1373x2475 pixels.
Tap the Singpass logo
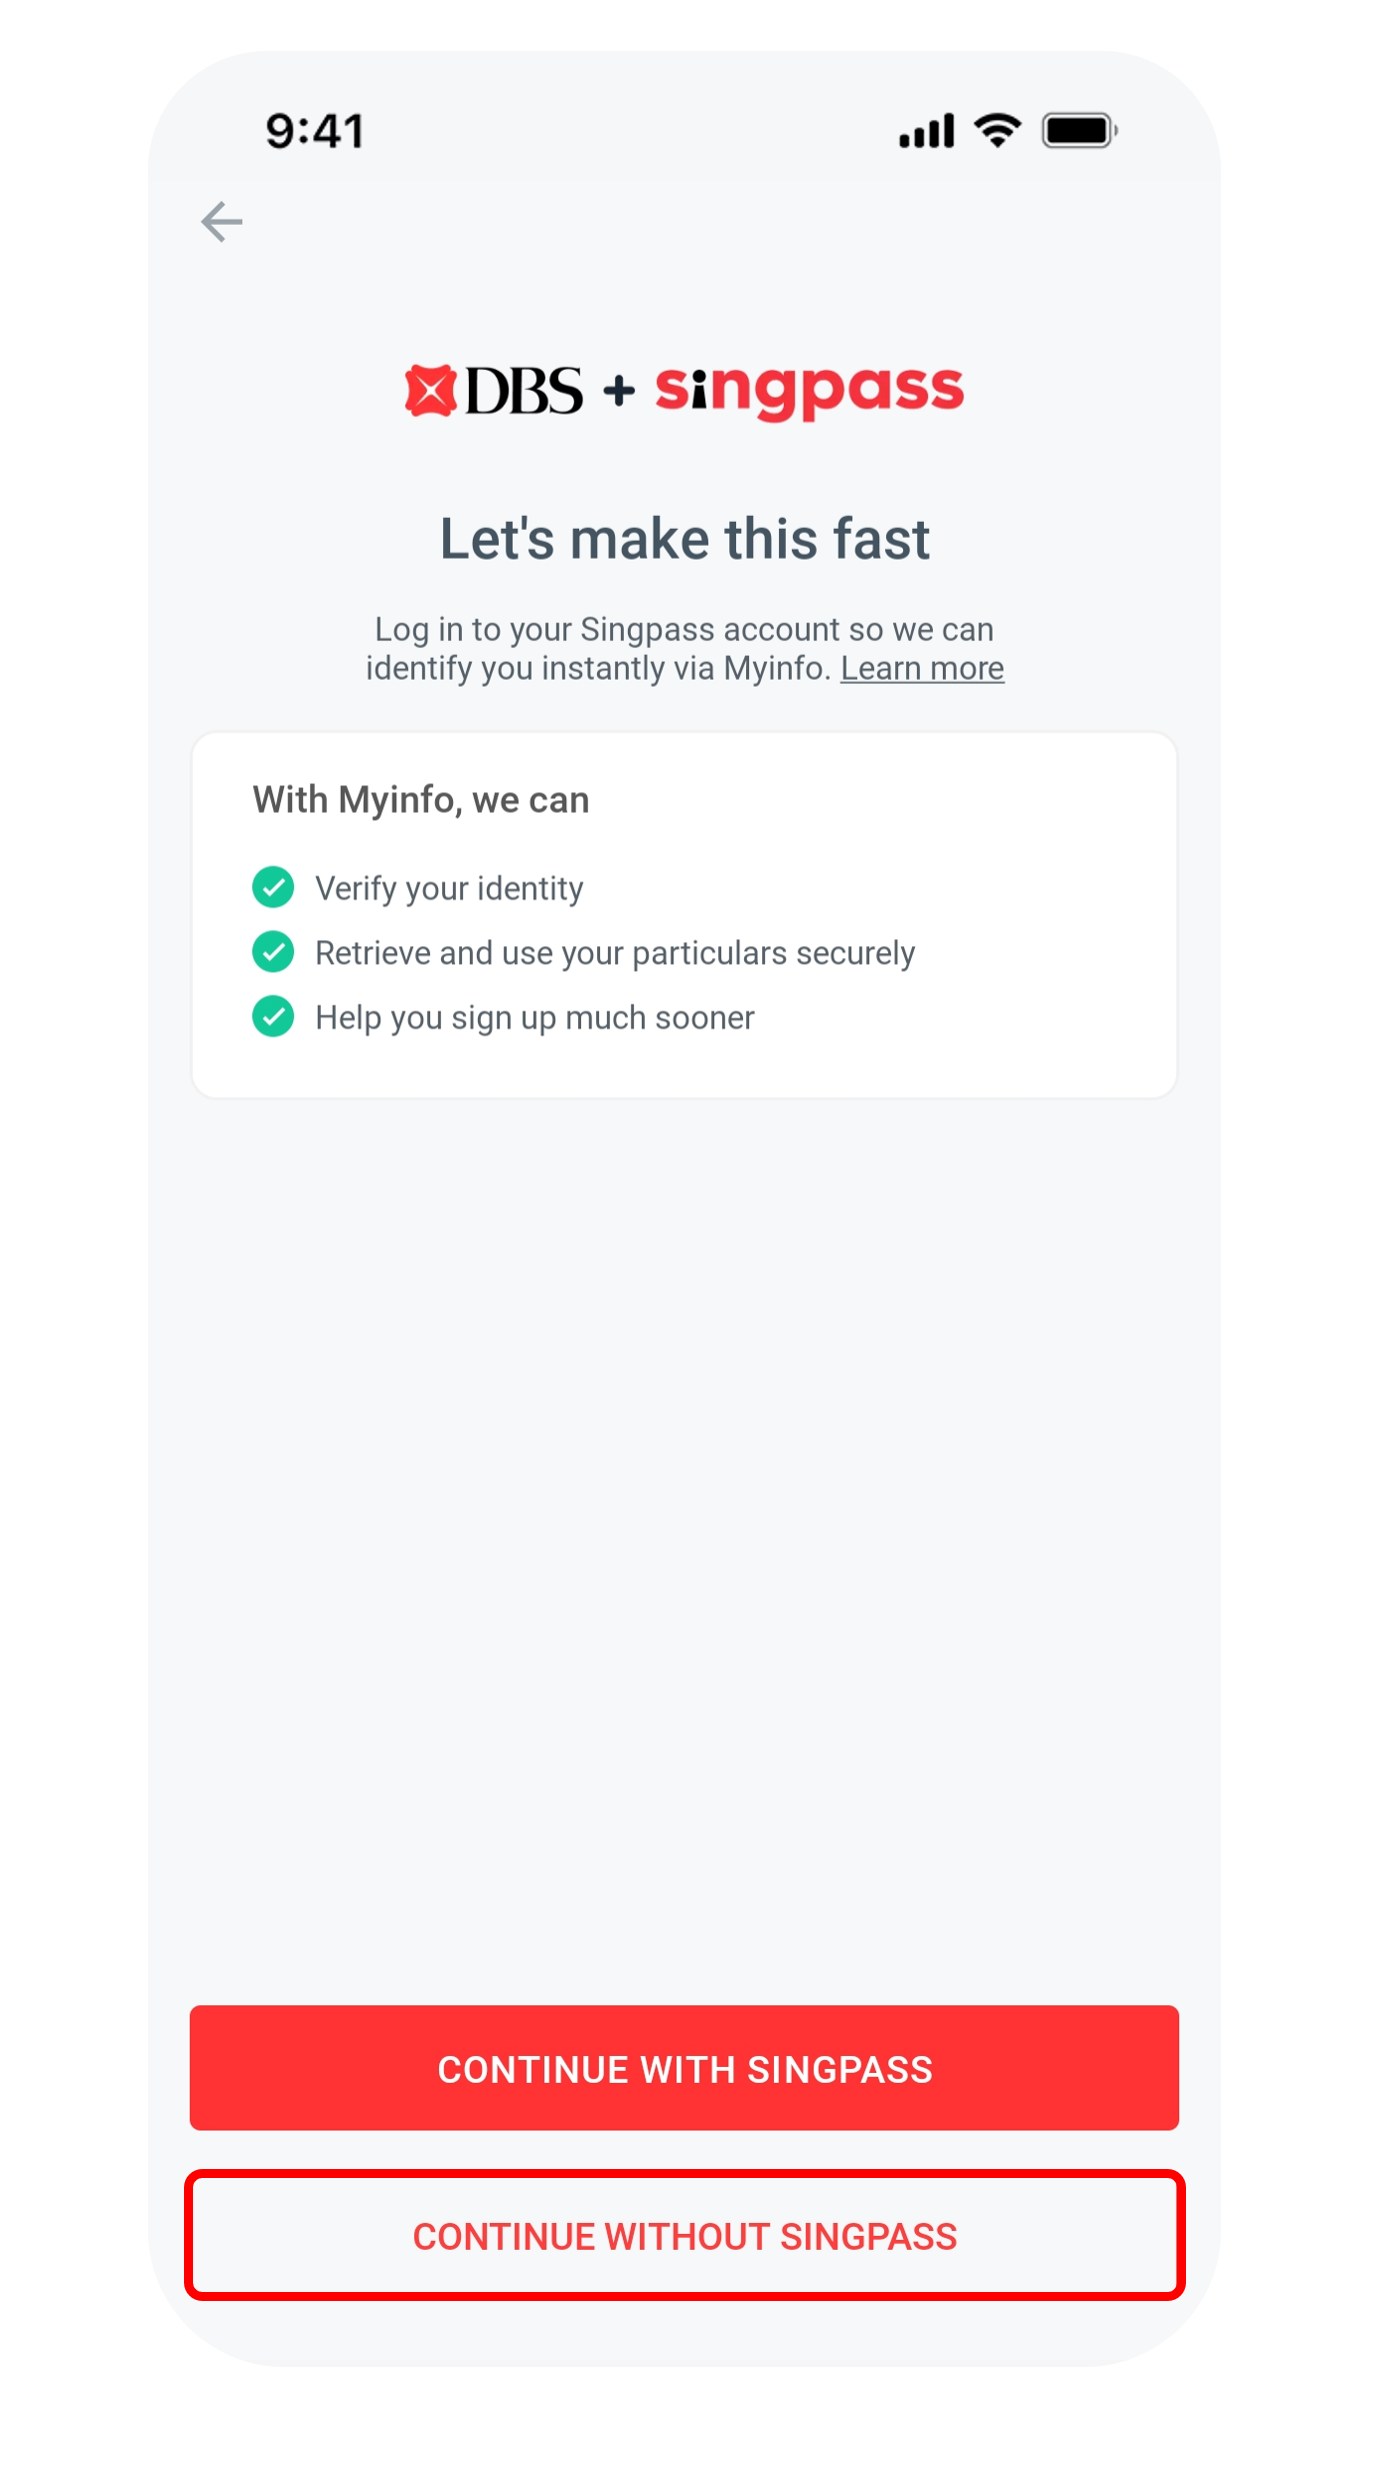[x=809, y=390]
